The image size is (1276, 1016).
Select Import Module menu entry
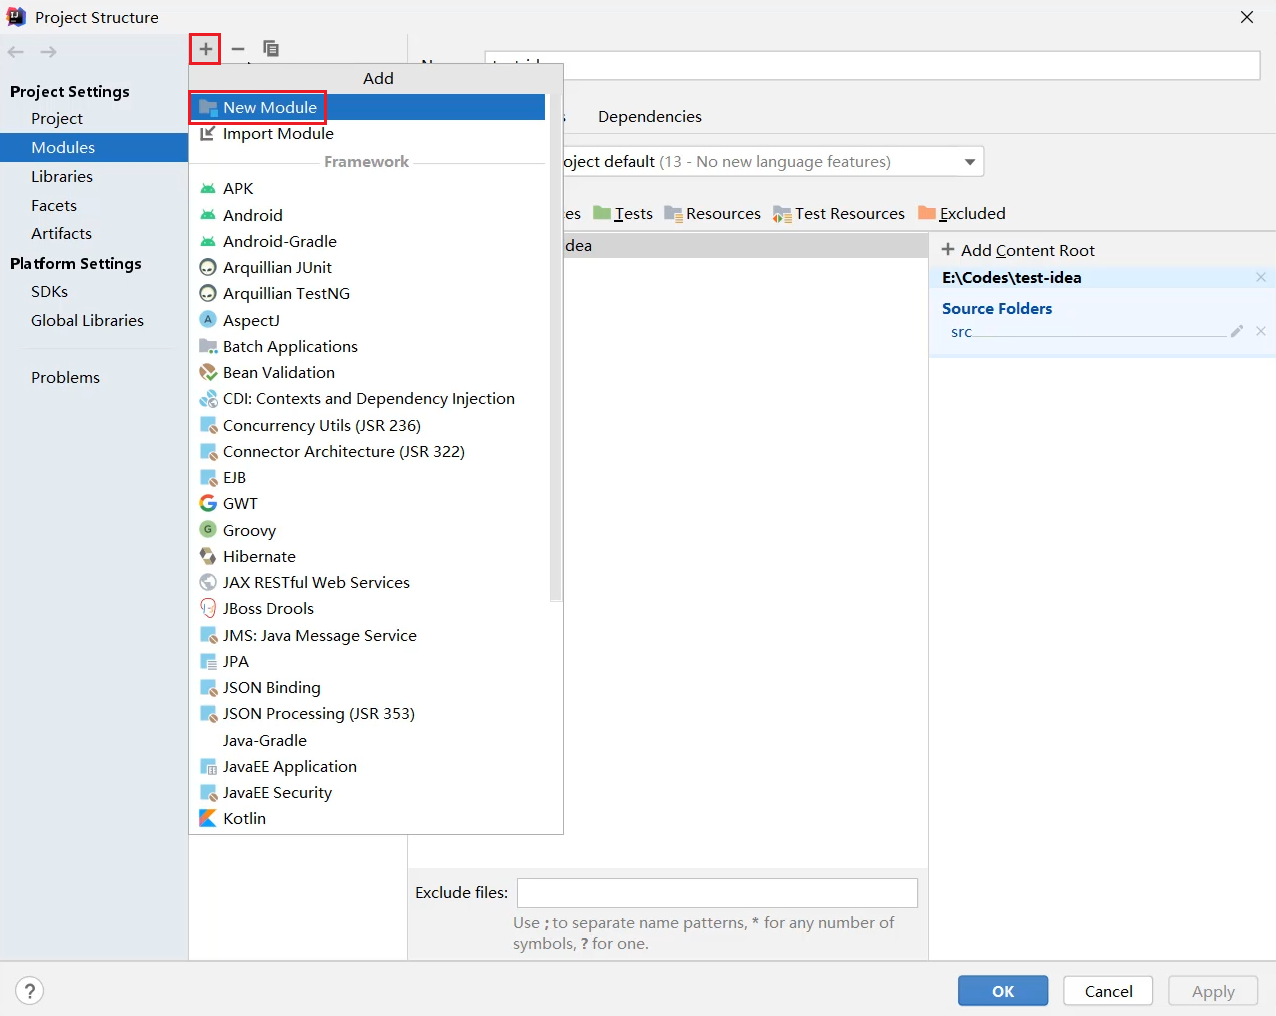[277, 134]
